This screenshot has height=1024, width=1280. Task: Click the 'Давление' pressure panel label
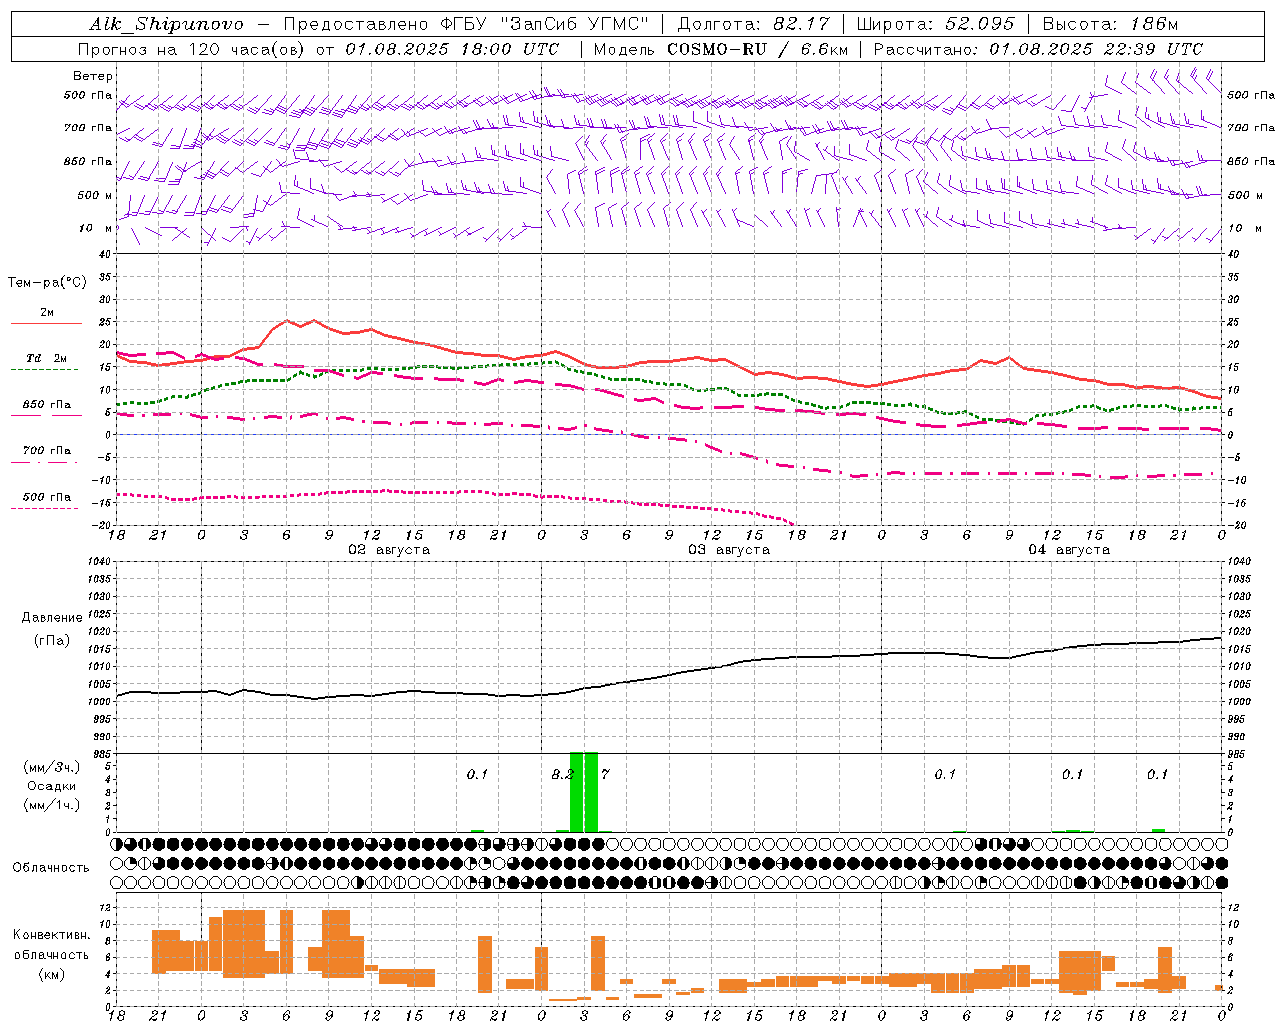tap(52, 618)
